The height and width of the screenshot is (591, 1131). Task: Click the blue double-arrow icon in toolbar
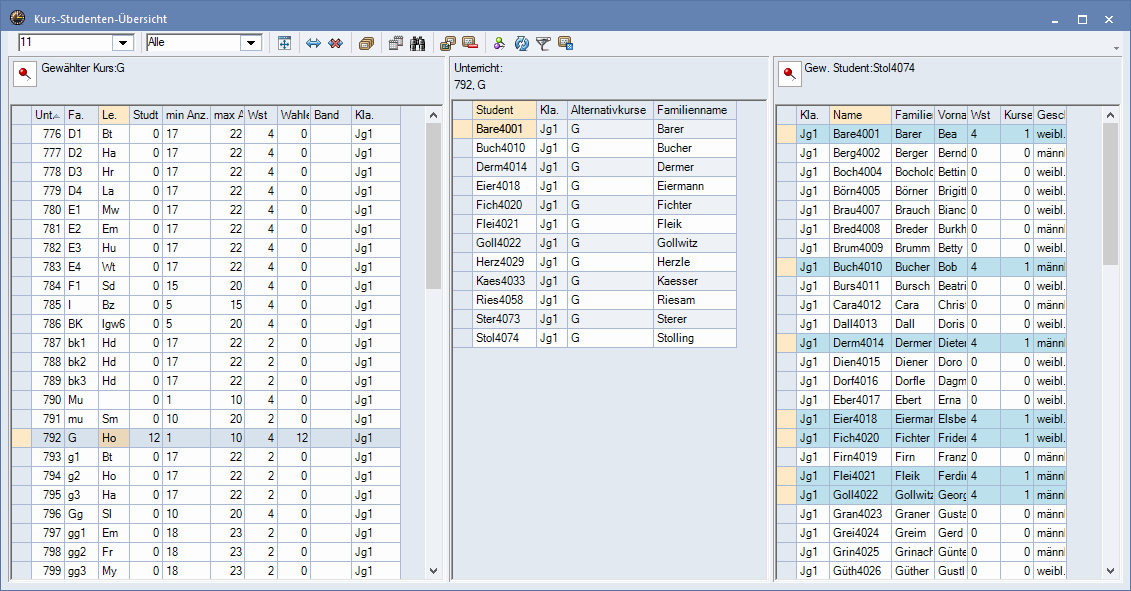click(313, 43)
